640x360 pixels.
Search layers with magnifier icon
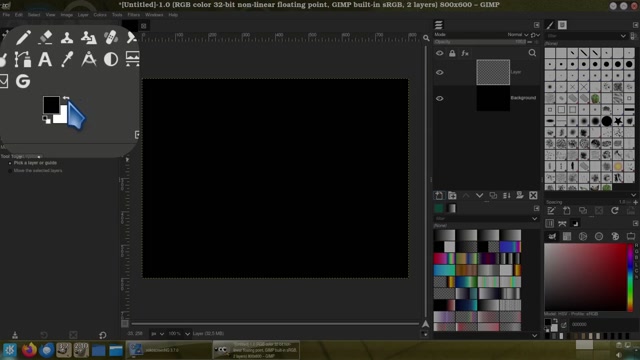tap(532, 53)
